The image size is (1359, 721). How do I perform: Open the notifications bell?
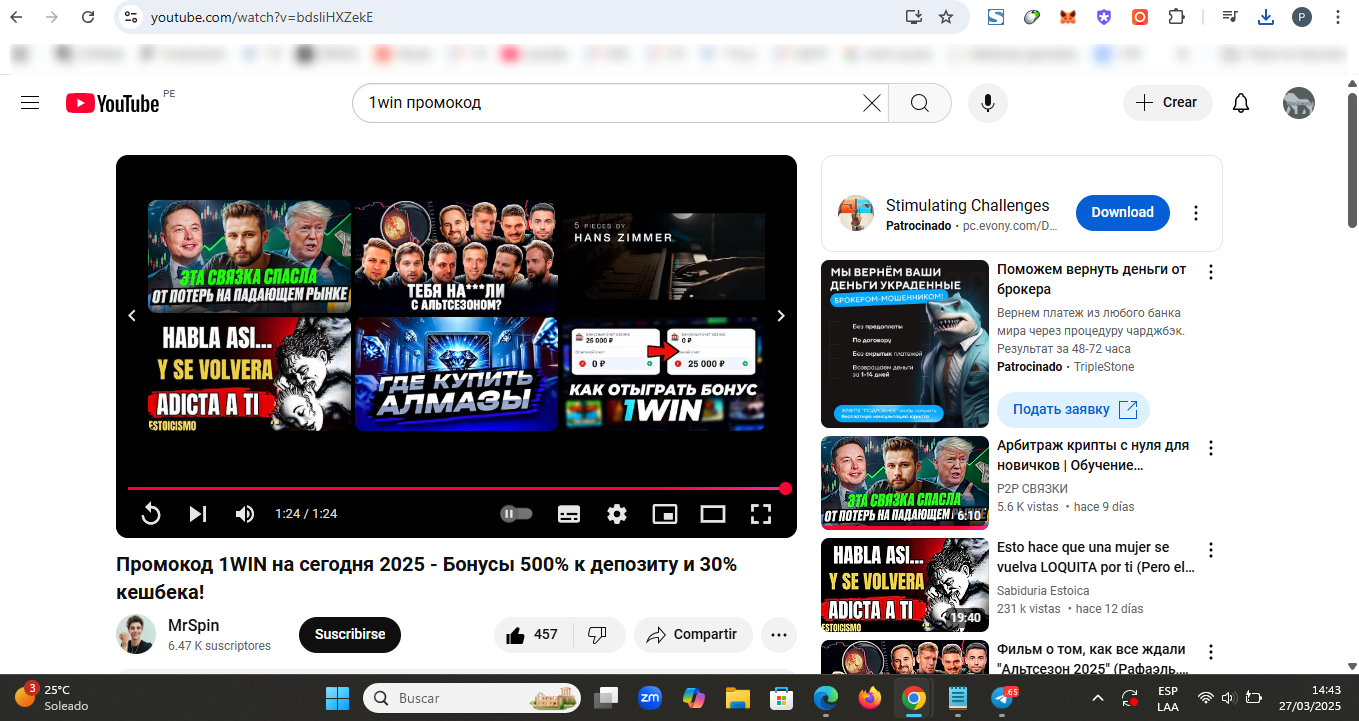(x=1241, y=102)
